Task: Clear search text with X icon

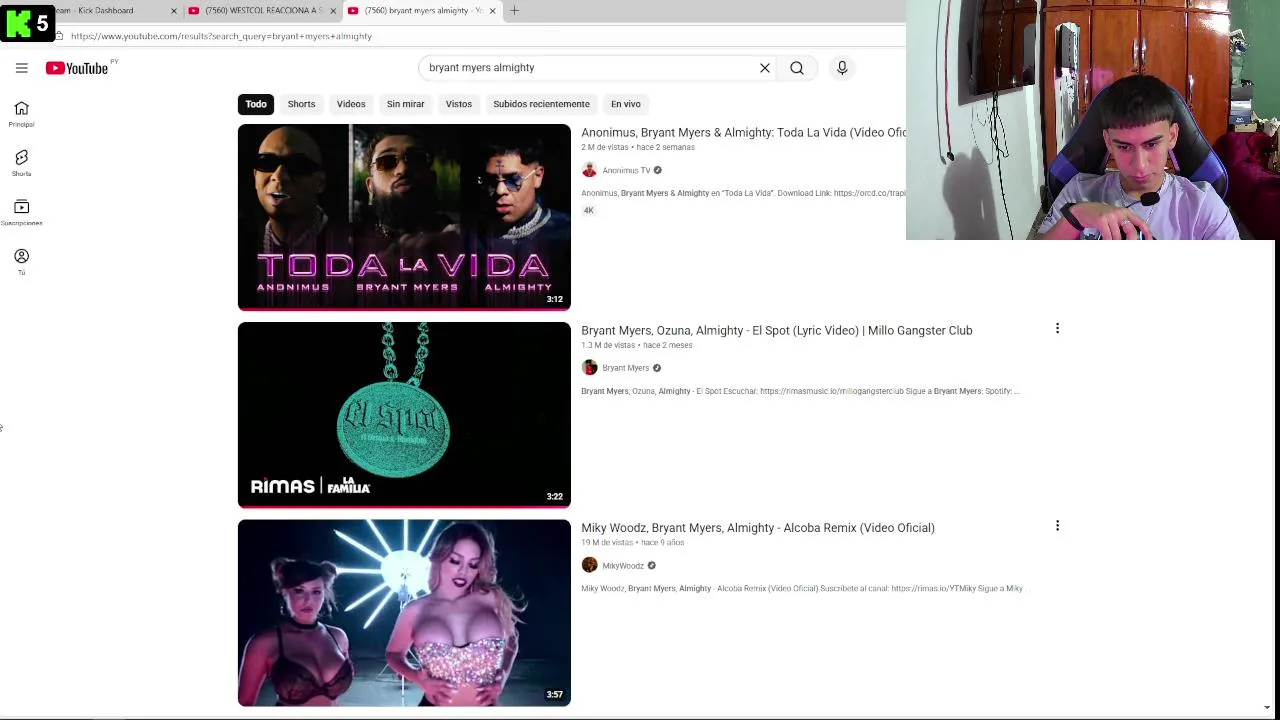Action: coord(765,68)
